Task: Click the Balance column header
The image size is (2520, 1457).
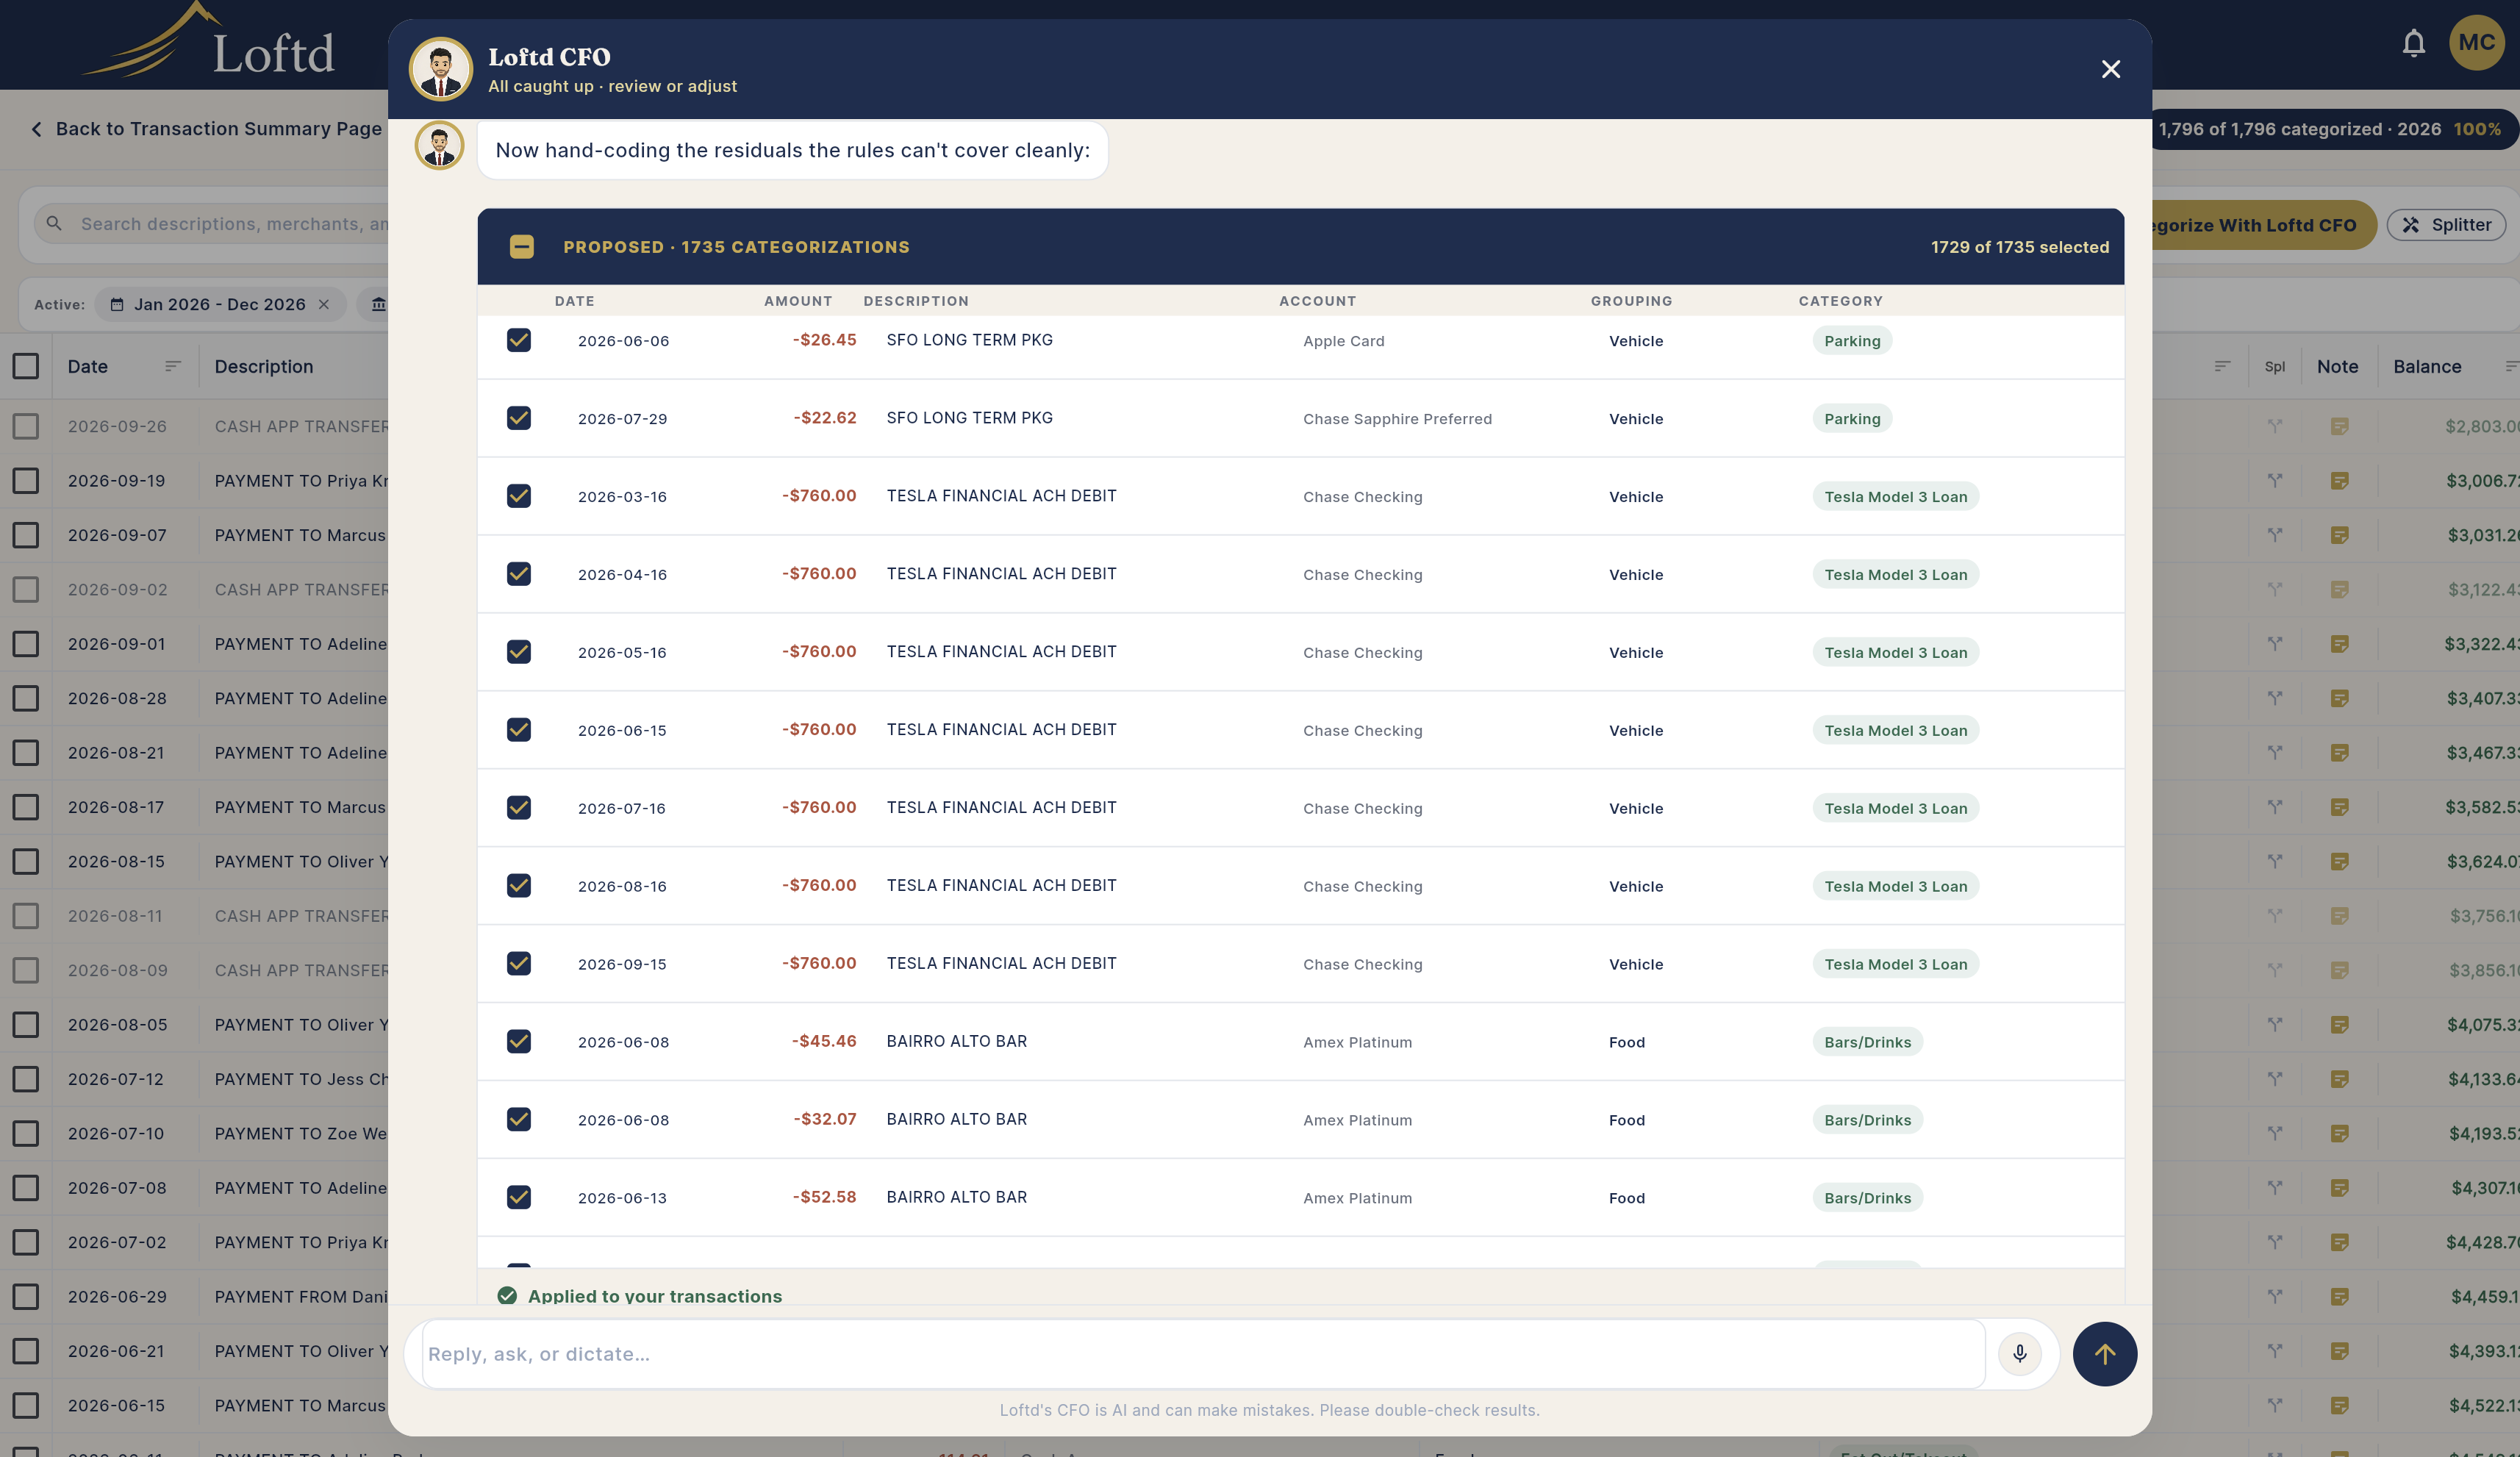Action: [2426, 366]
